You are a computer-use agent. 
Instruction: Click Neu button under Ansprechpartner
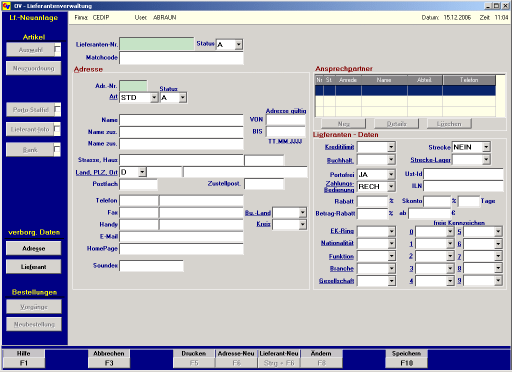(343, 124)
